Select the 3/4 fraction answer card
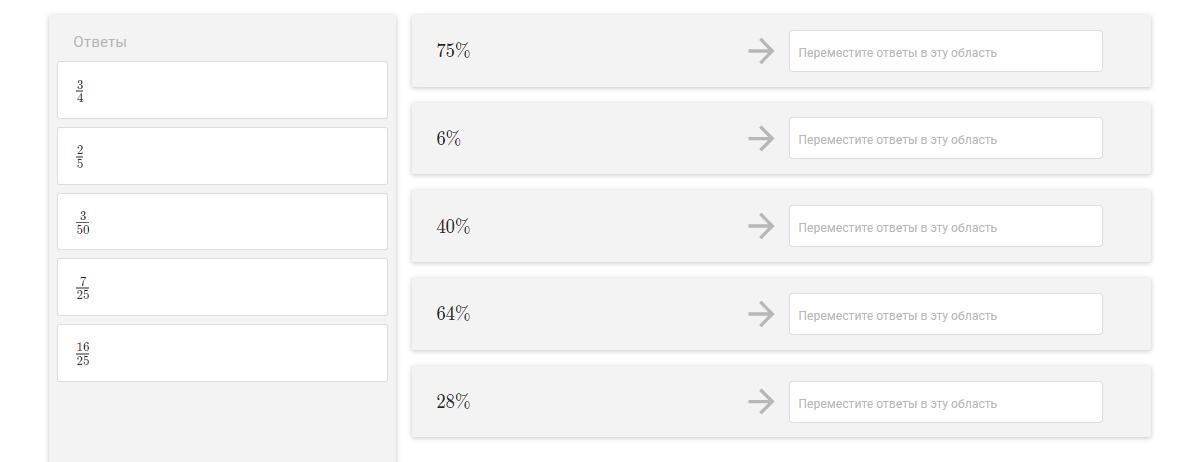This screenshot has height=462, width=1200. point(222,91)
